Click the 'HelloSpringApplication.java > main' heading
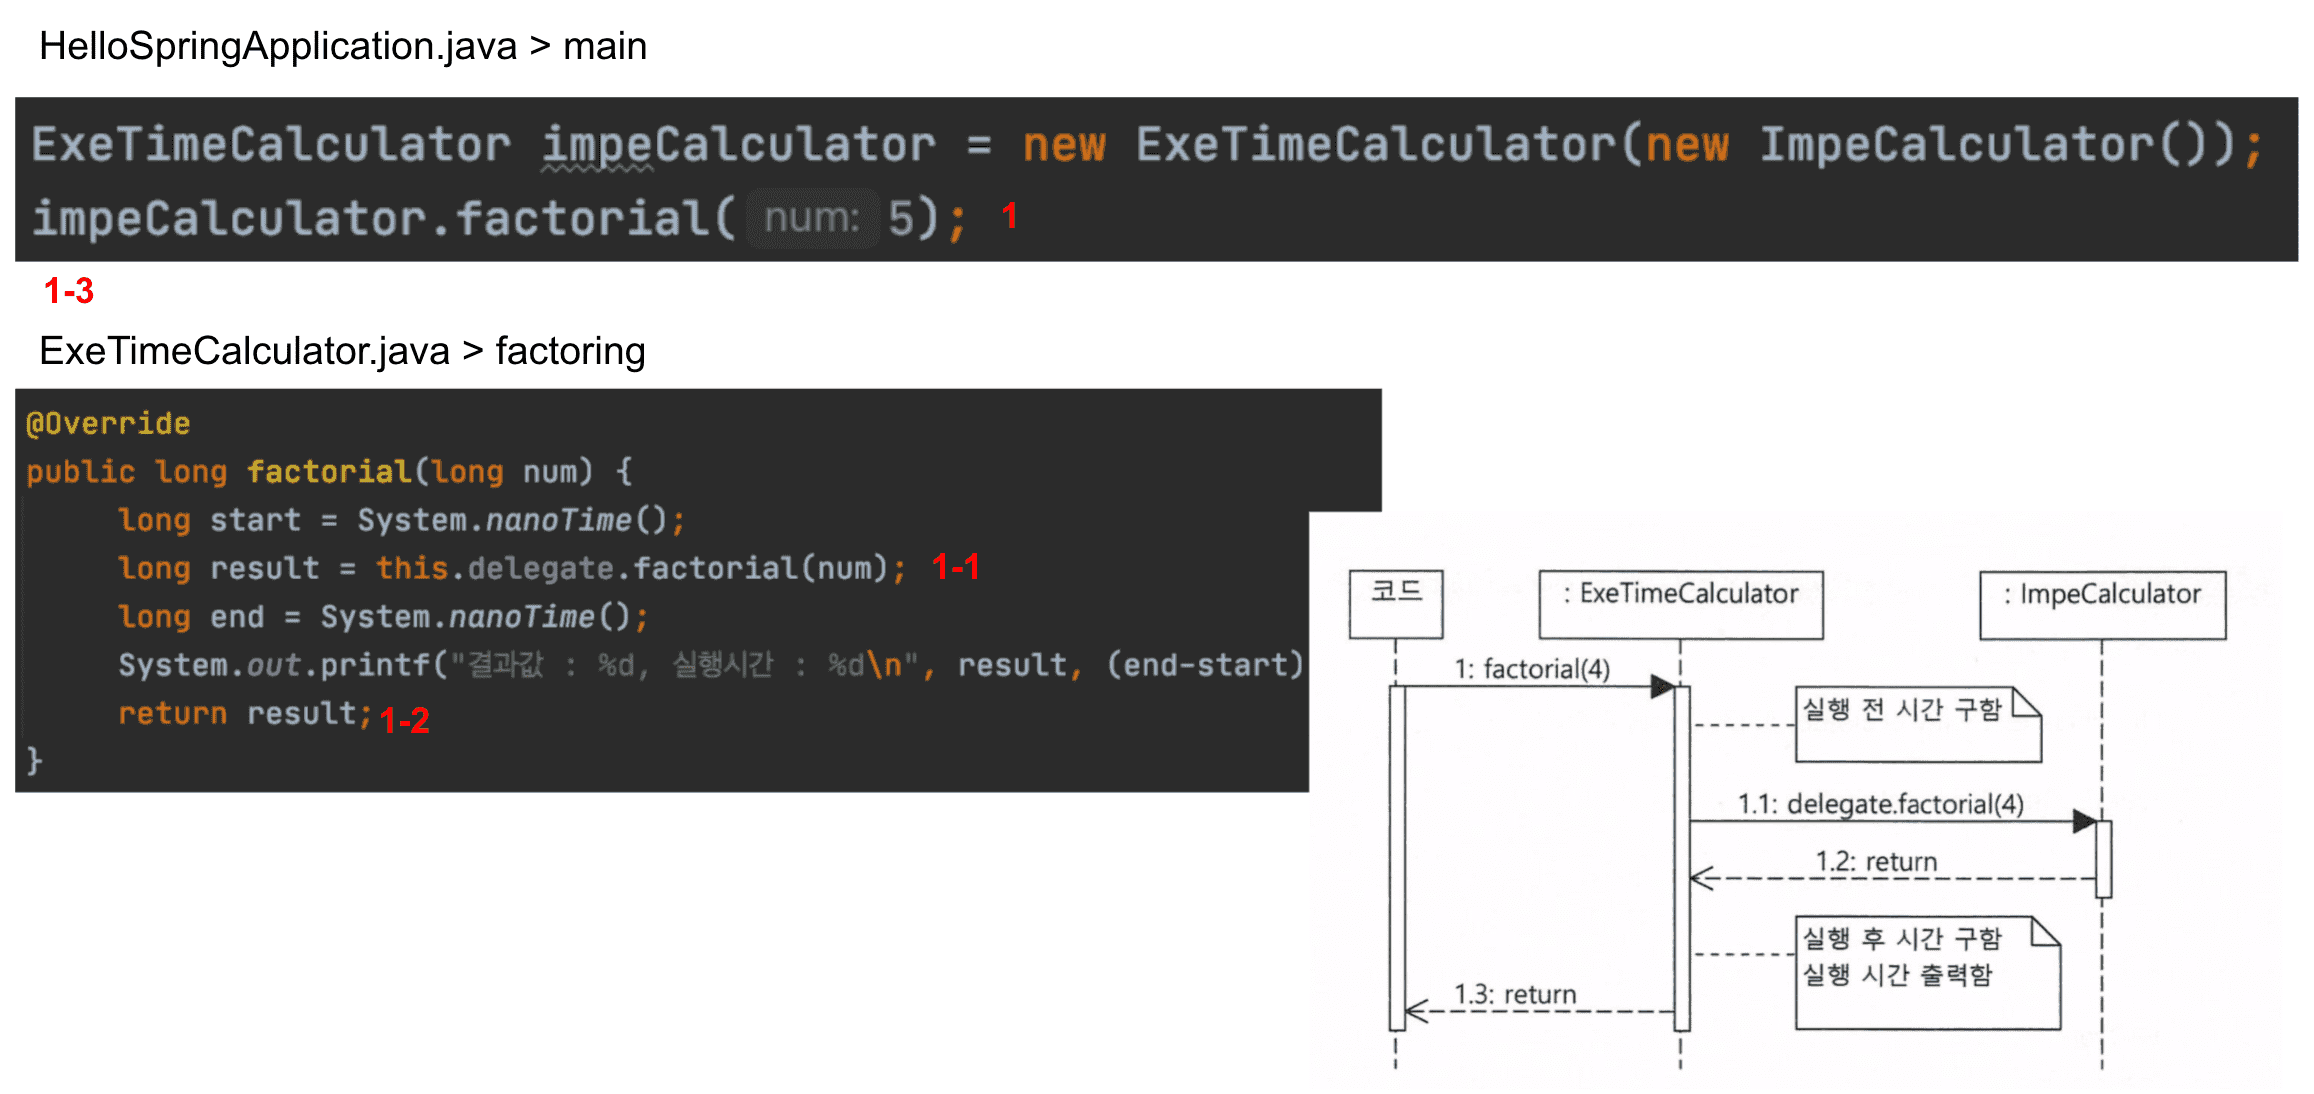Image resolution: width=2314 pixels, height=1094 pixels. 342,46
